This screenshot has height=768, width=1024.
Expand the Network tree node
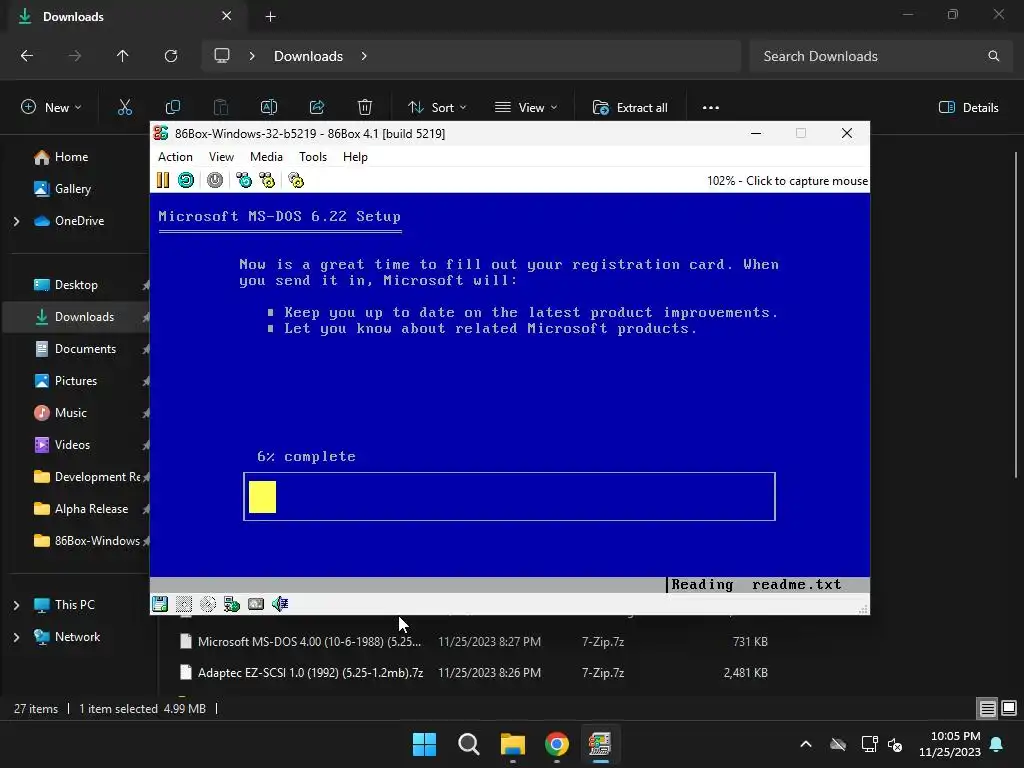click(x=16, y=637)
